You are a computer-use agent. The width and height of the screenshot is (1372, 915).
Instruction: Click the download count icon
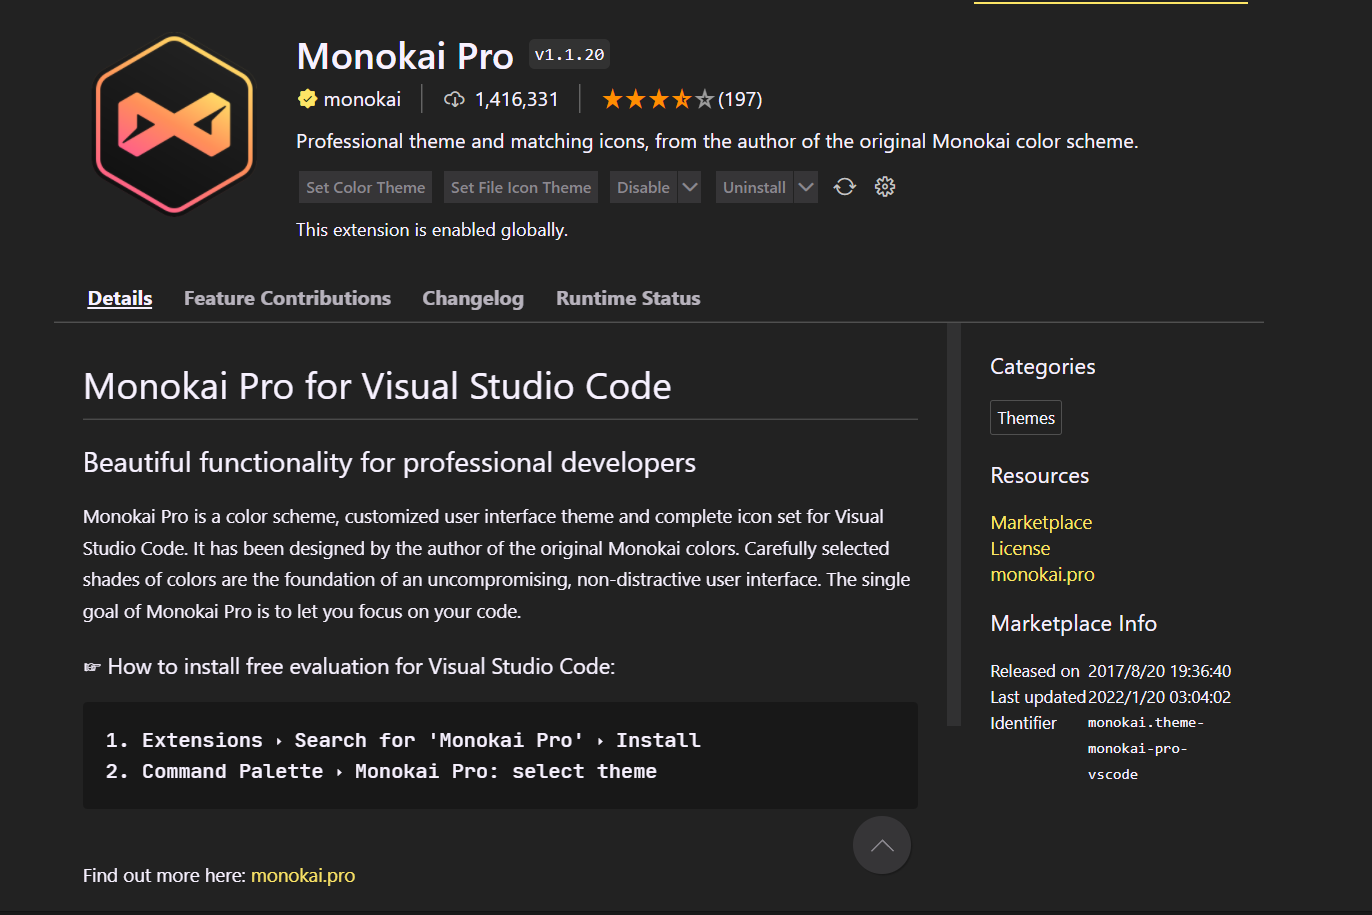[454, 98]
